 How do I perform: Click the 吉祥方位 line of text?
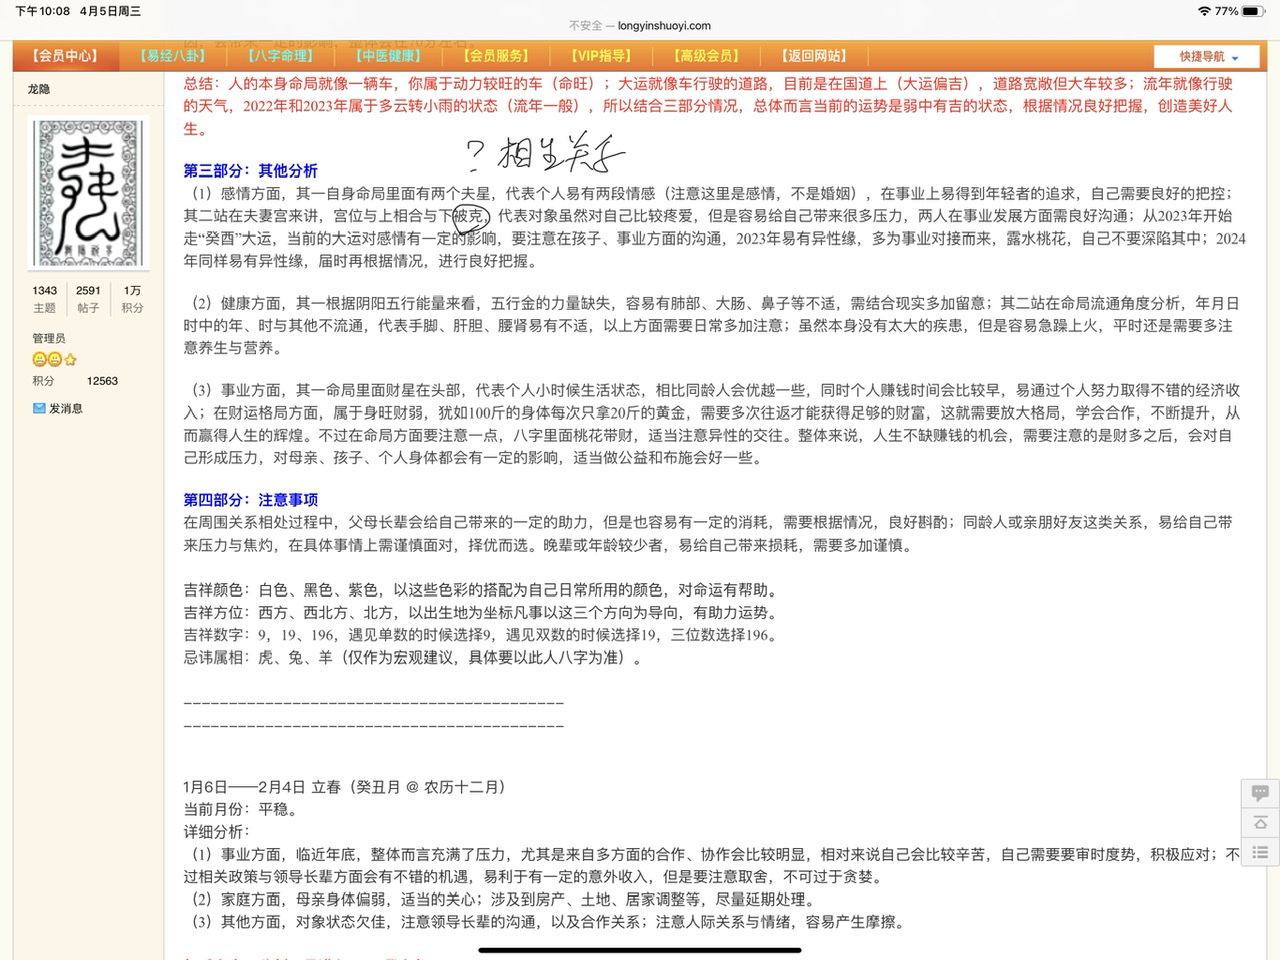(x=482, y=613)
